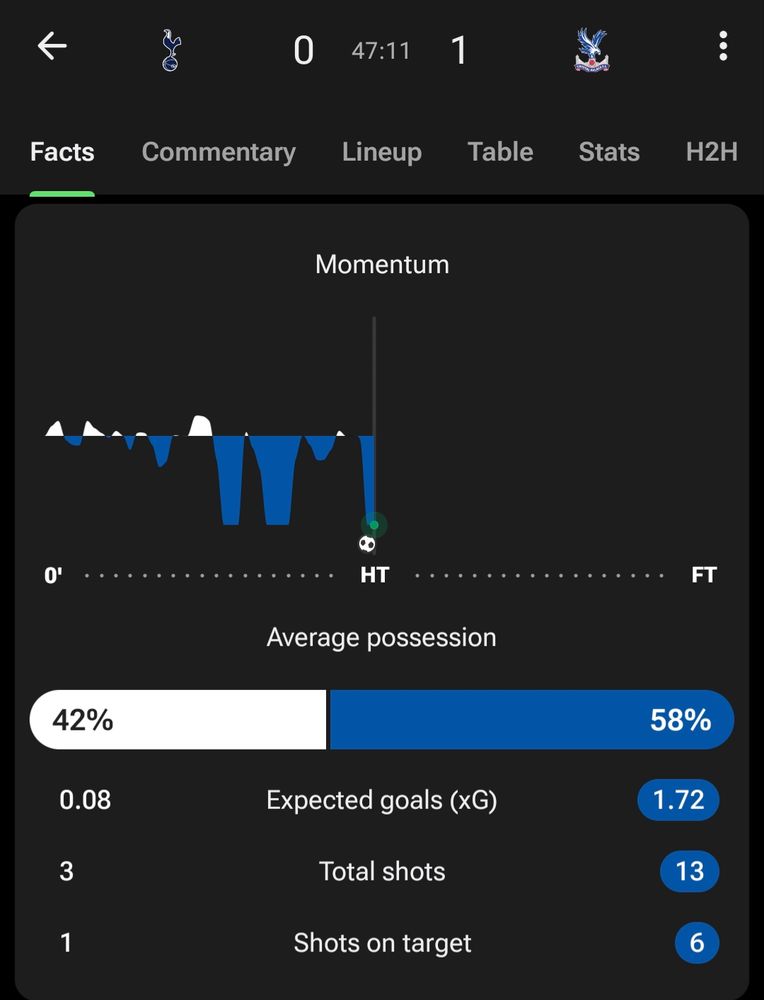Image resolution: width=764 pixels, height=1000 pixels.
Task: Tap the back arrow icon
Action: [x=52, y=47]
